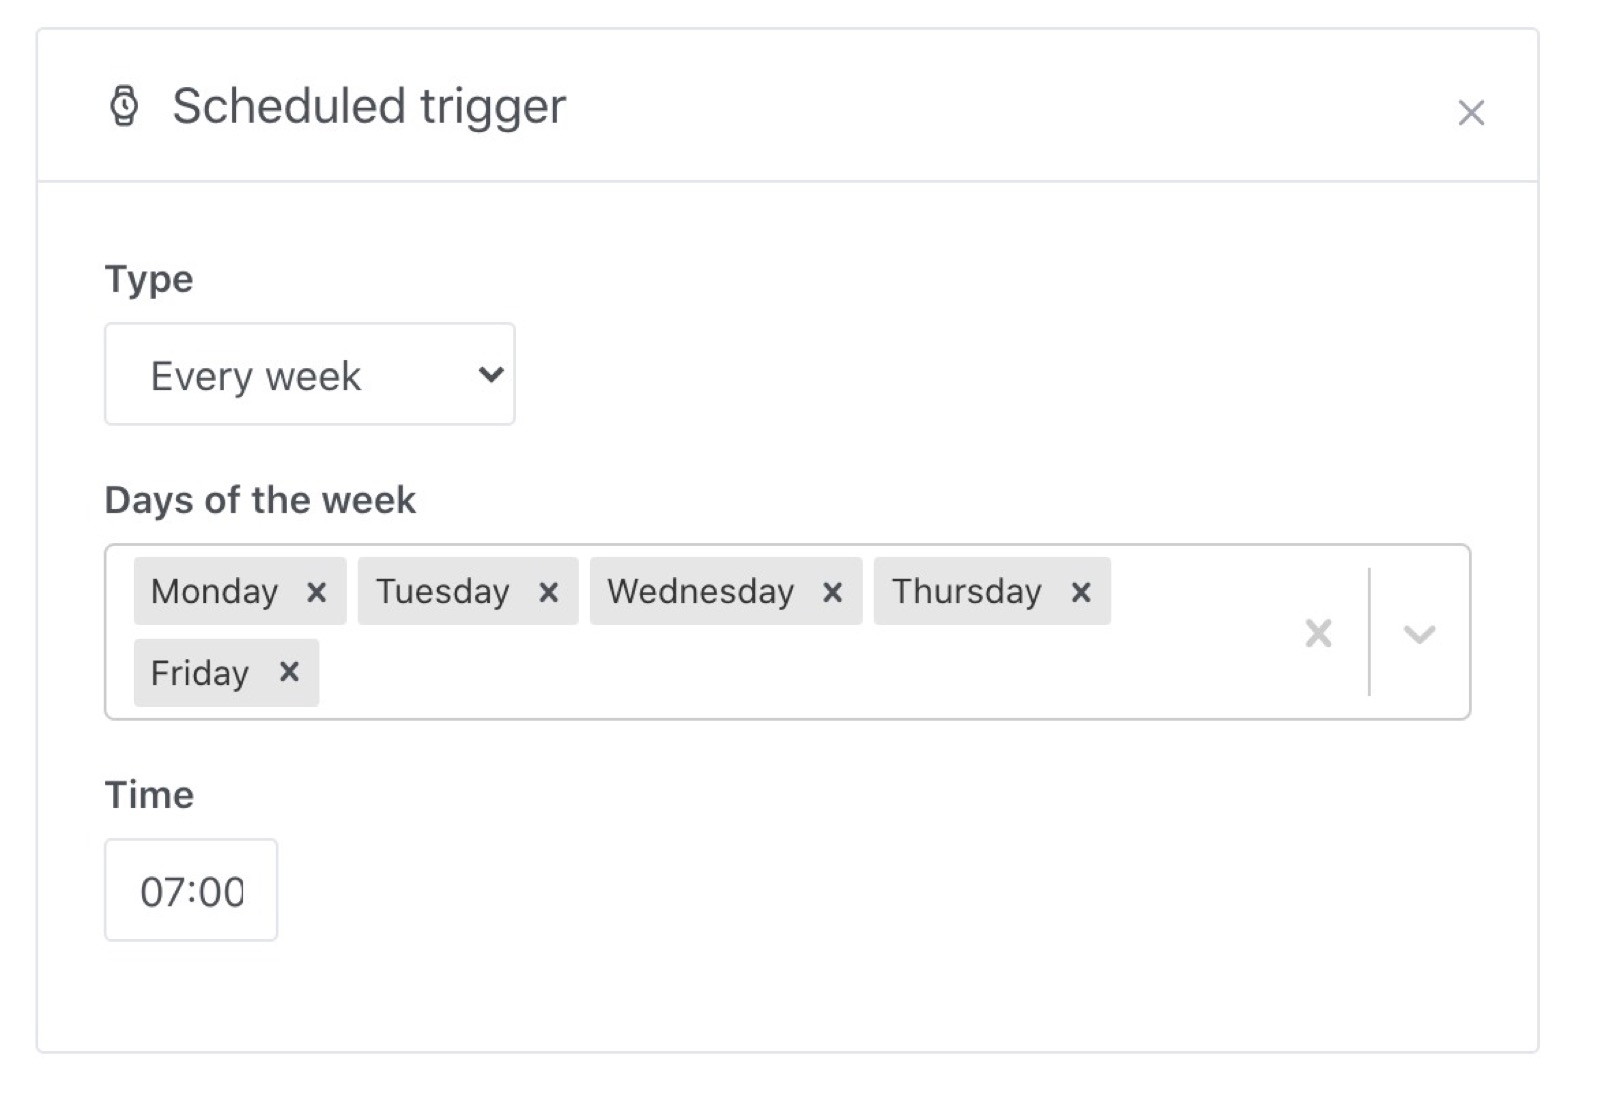
Task: Click the Days of the week label
Action: (x=260, y=500)
